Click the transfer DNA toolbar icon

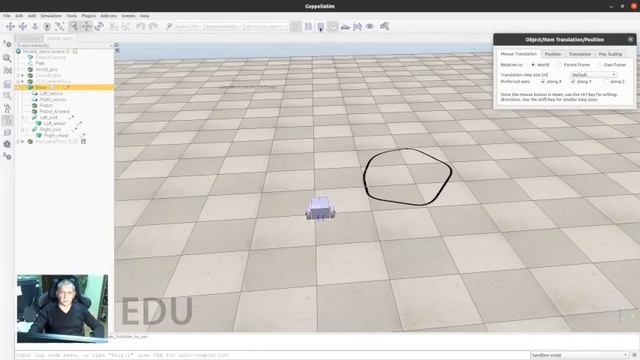point(126,27)
